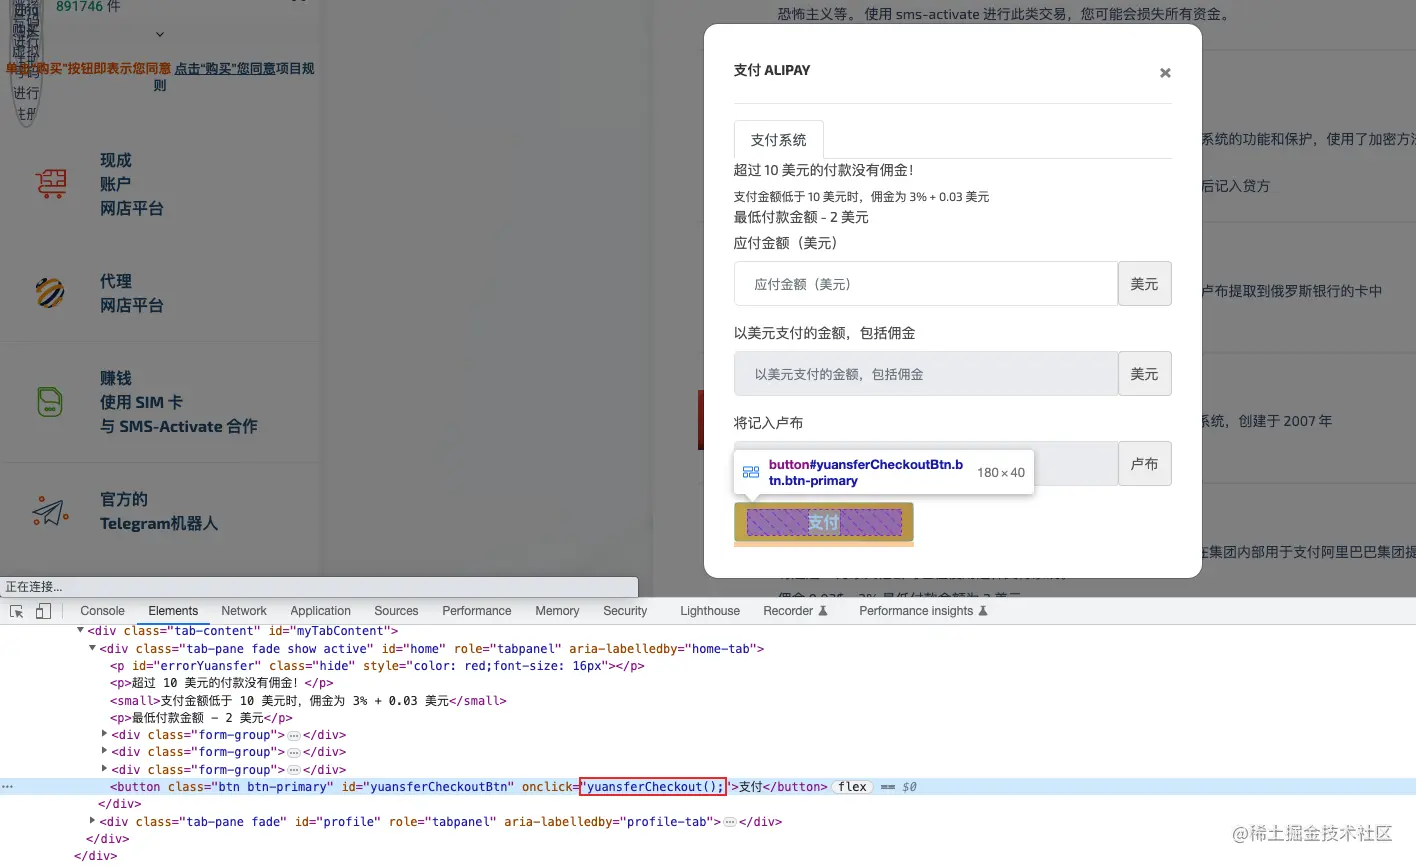Open 官方的 Telegram机器人 link
This screenshot has height=867, width=1416.
pos(158,511)
